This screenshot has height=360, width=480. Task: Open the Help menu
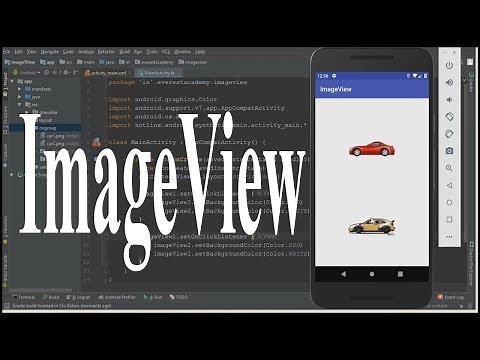[200, 52]
